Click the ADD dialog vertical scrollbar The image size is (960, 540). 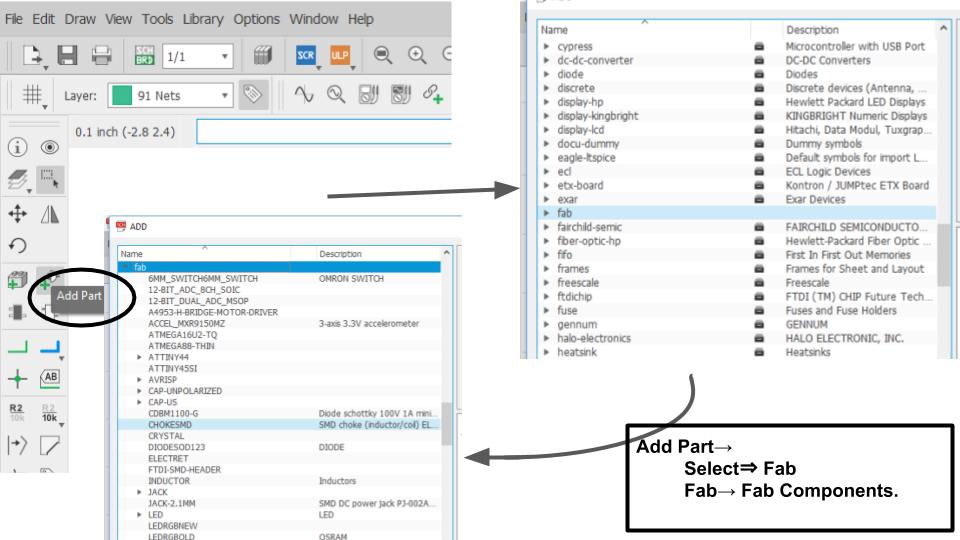click(446, 422)
